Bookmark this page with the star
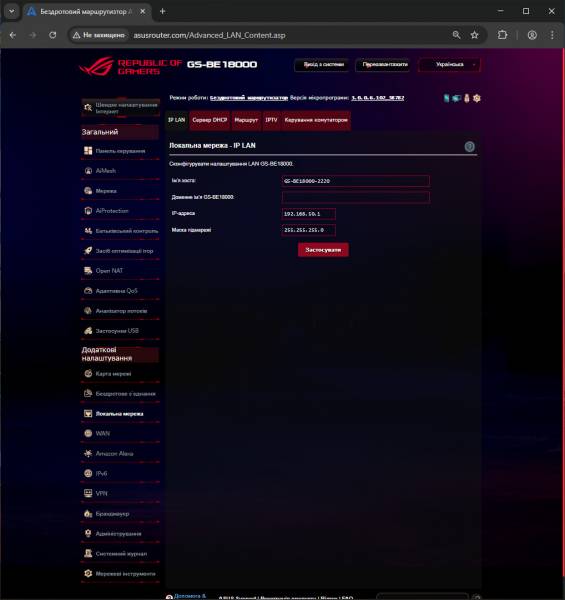 (x=475, y=35)
